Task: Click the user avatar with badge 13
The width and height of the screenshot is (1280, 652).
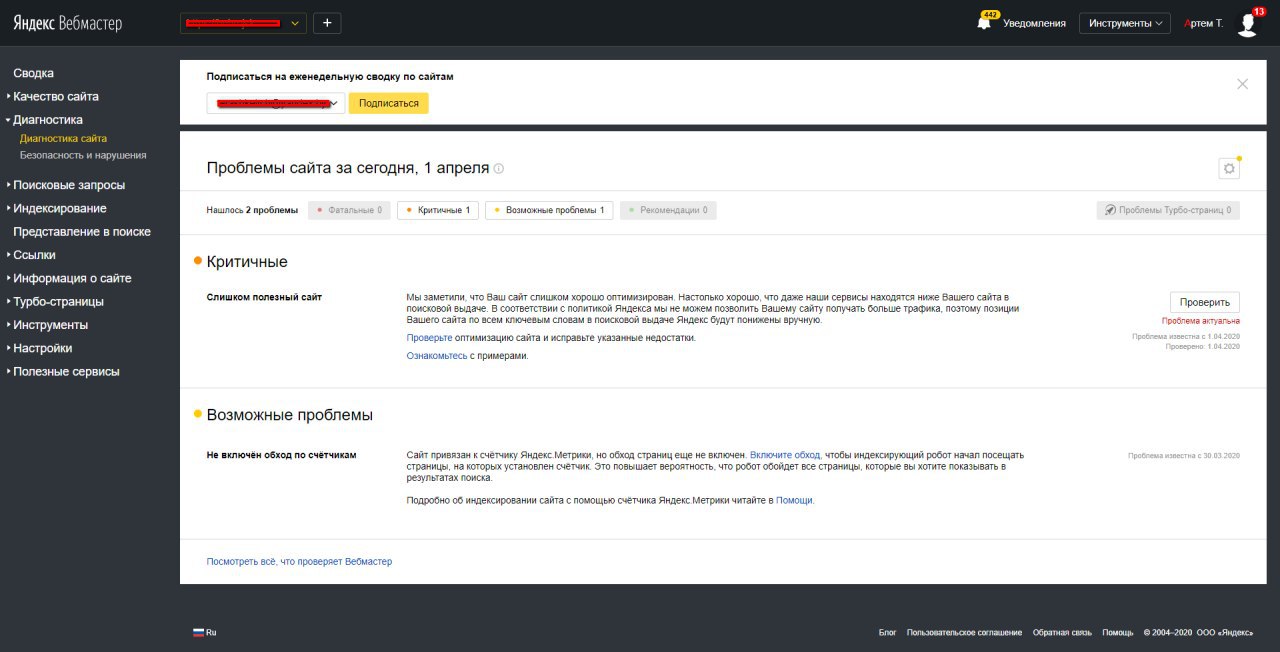Action: [x=1247, y=23]
